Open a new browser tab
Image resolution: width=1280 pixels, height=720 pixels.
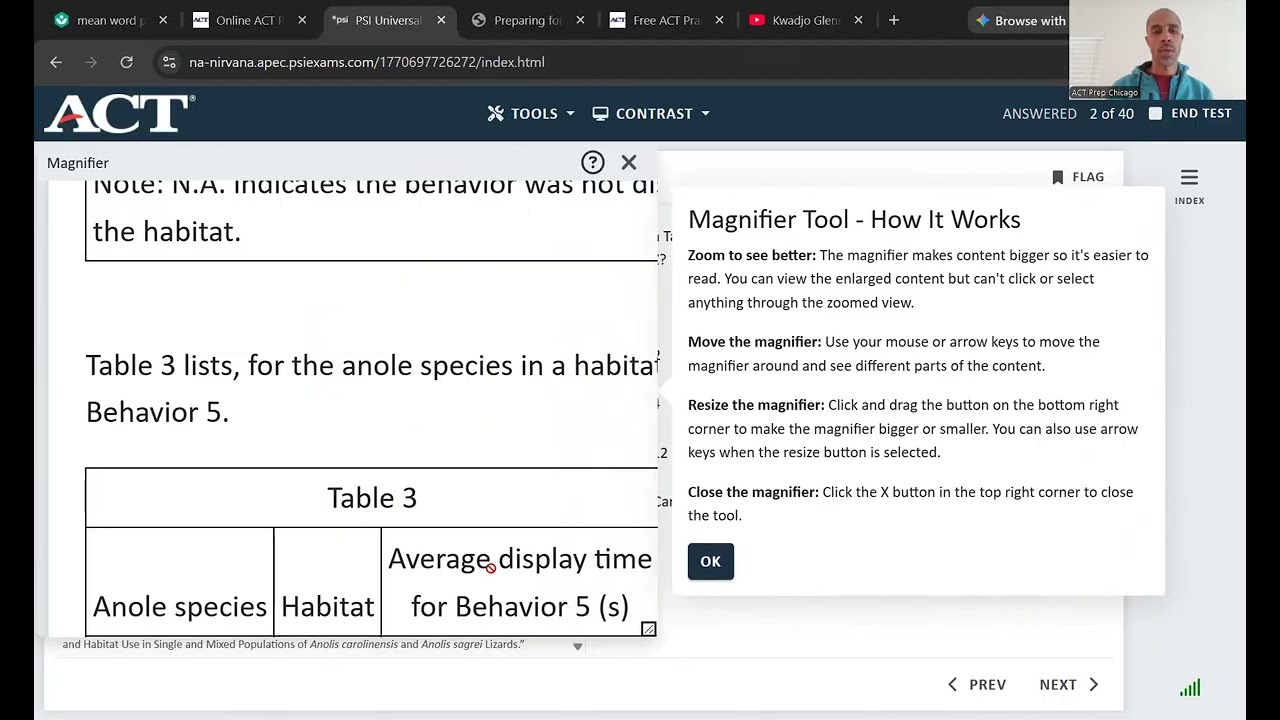pos(894,20)
